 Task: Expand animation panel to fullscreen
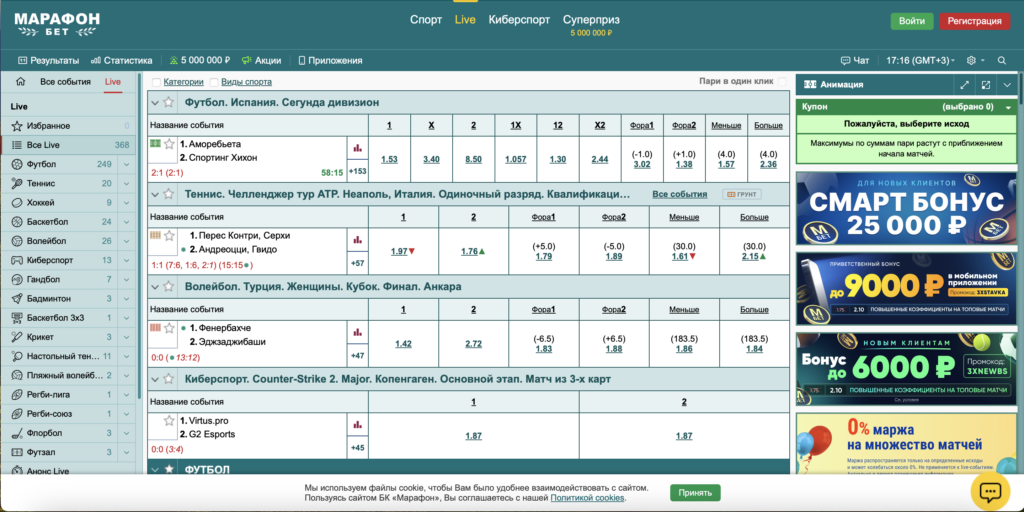pyautogui.click(x=965, y=84)
